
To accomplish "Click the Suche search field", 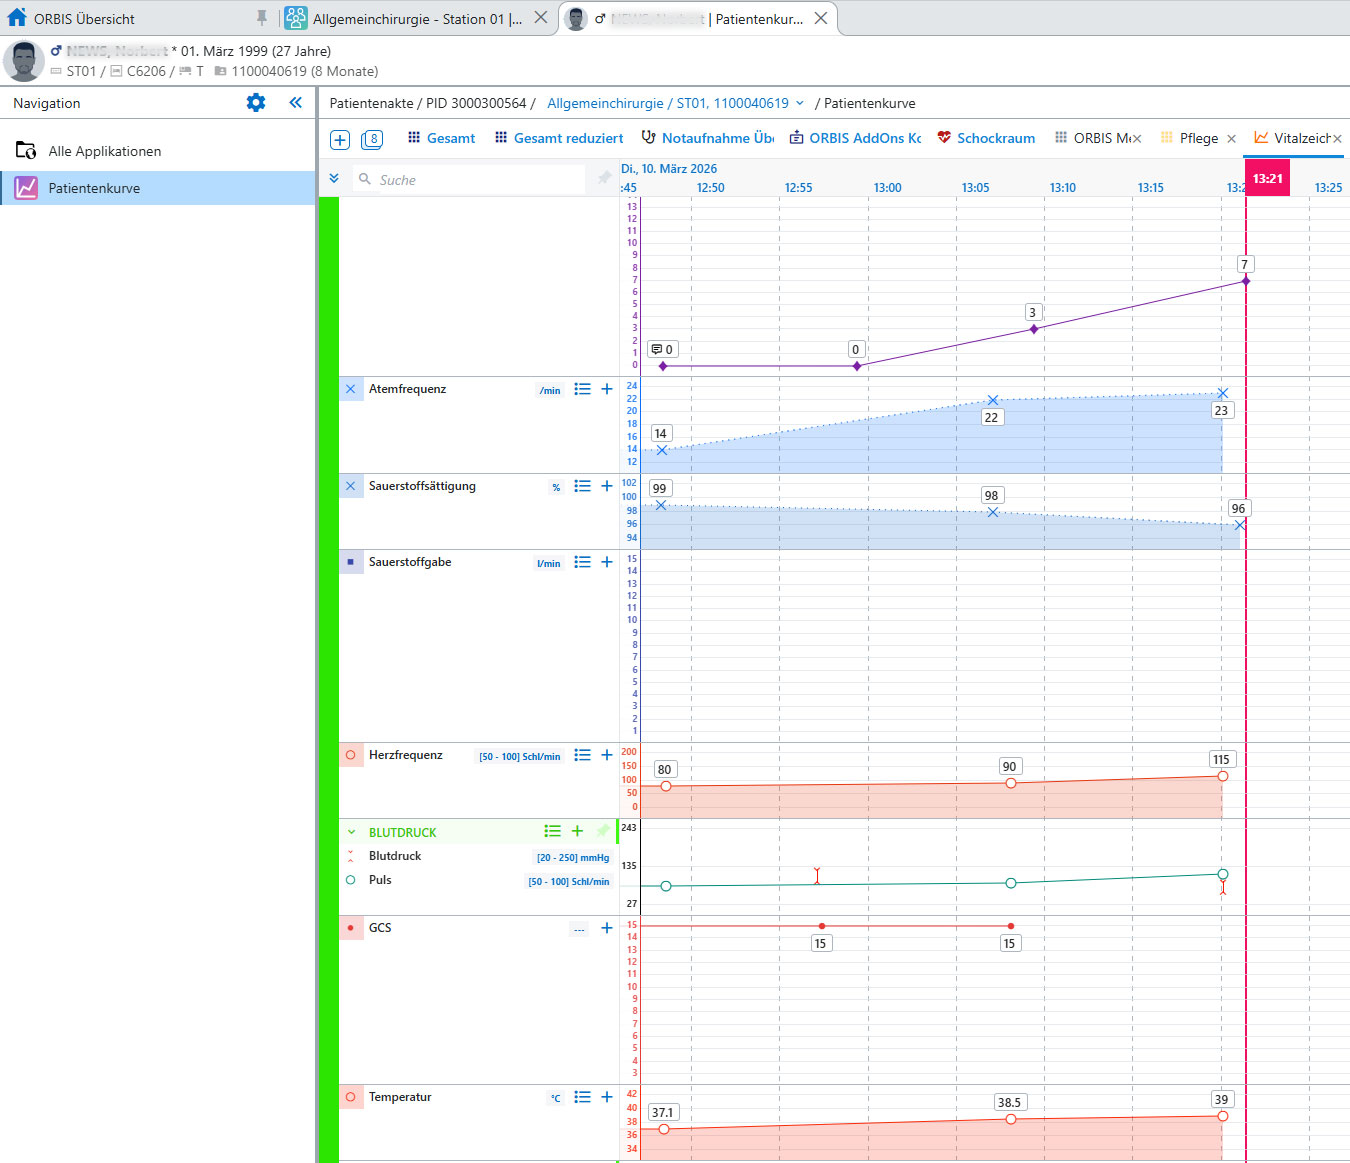I will pos(470,180).
